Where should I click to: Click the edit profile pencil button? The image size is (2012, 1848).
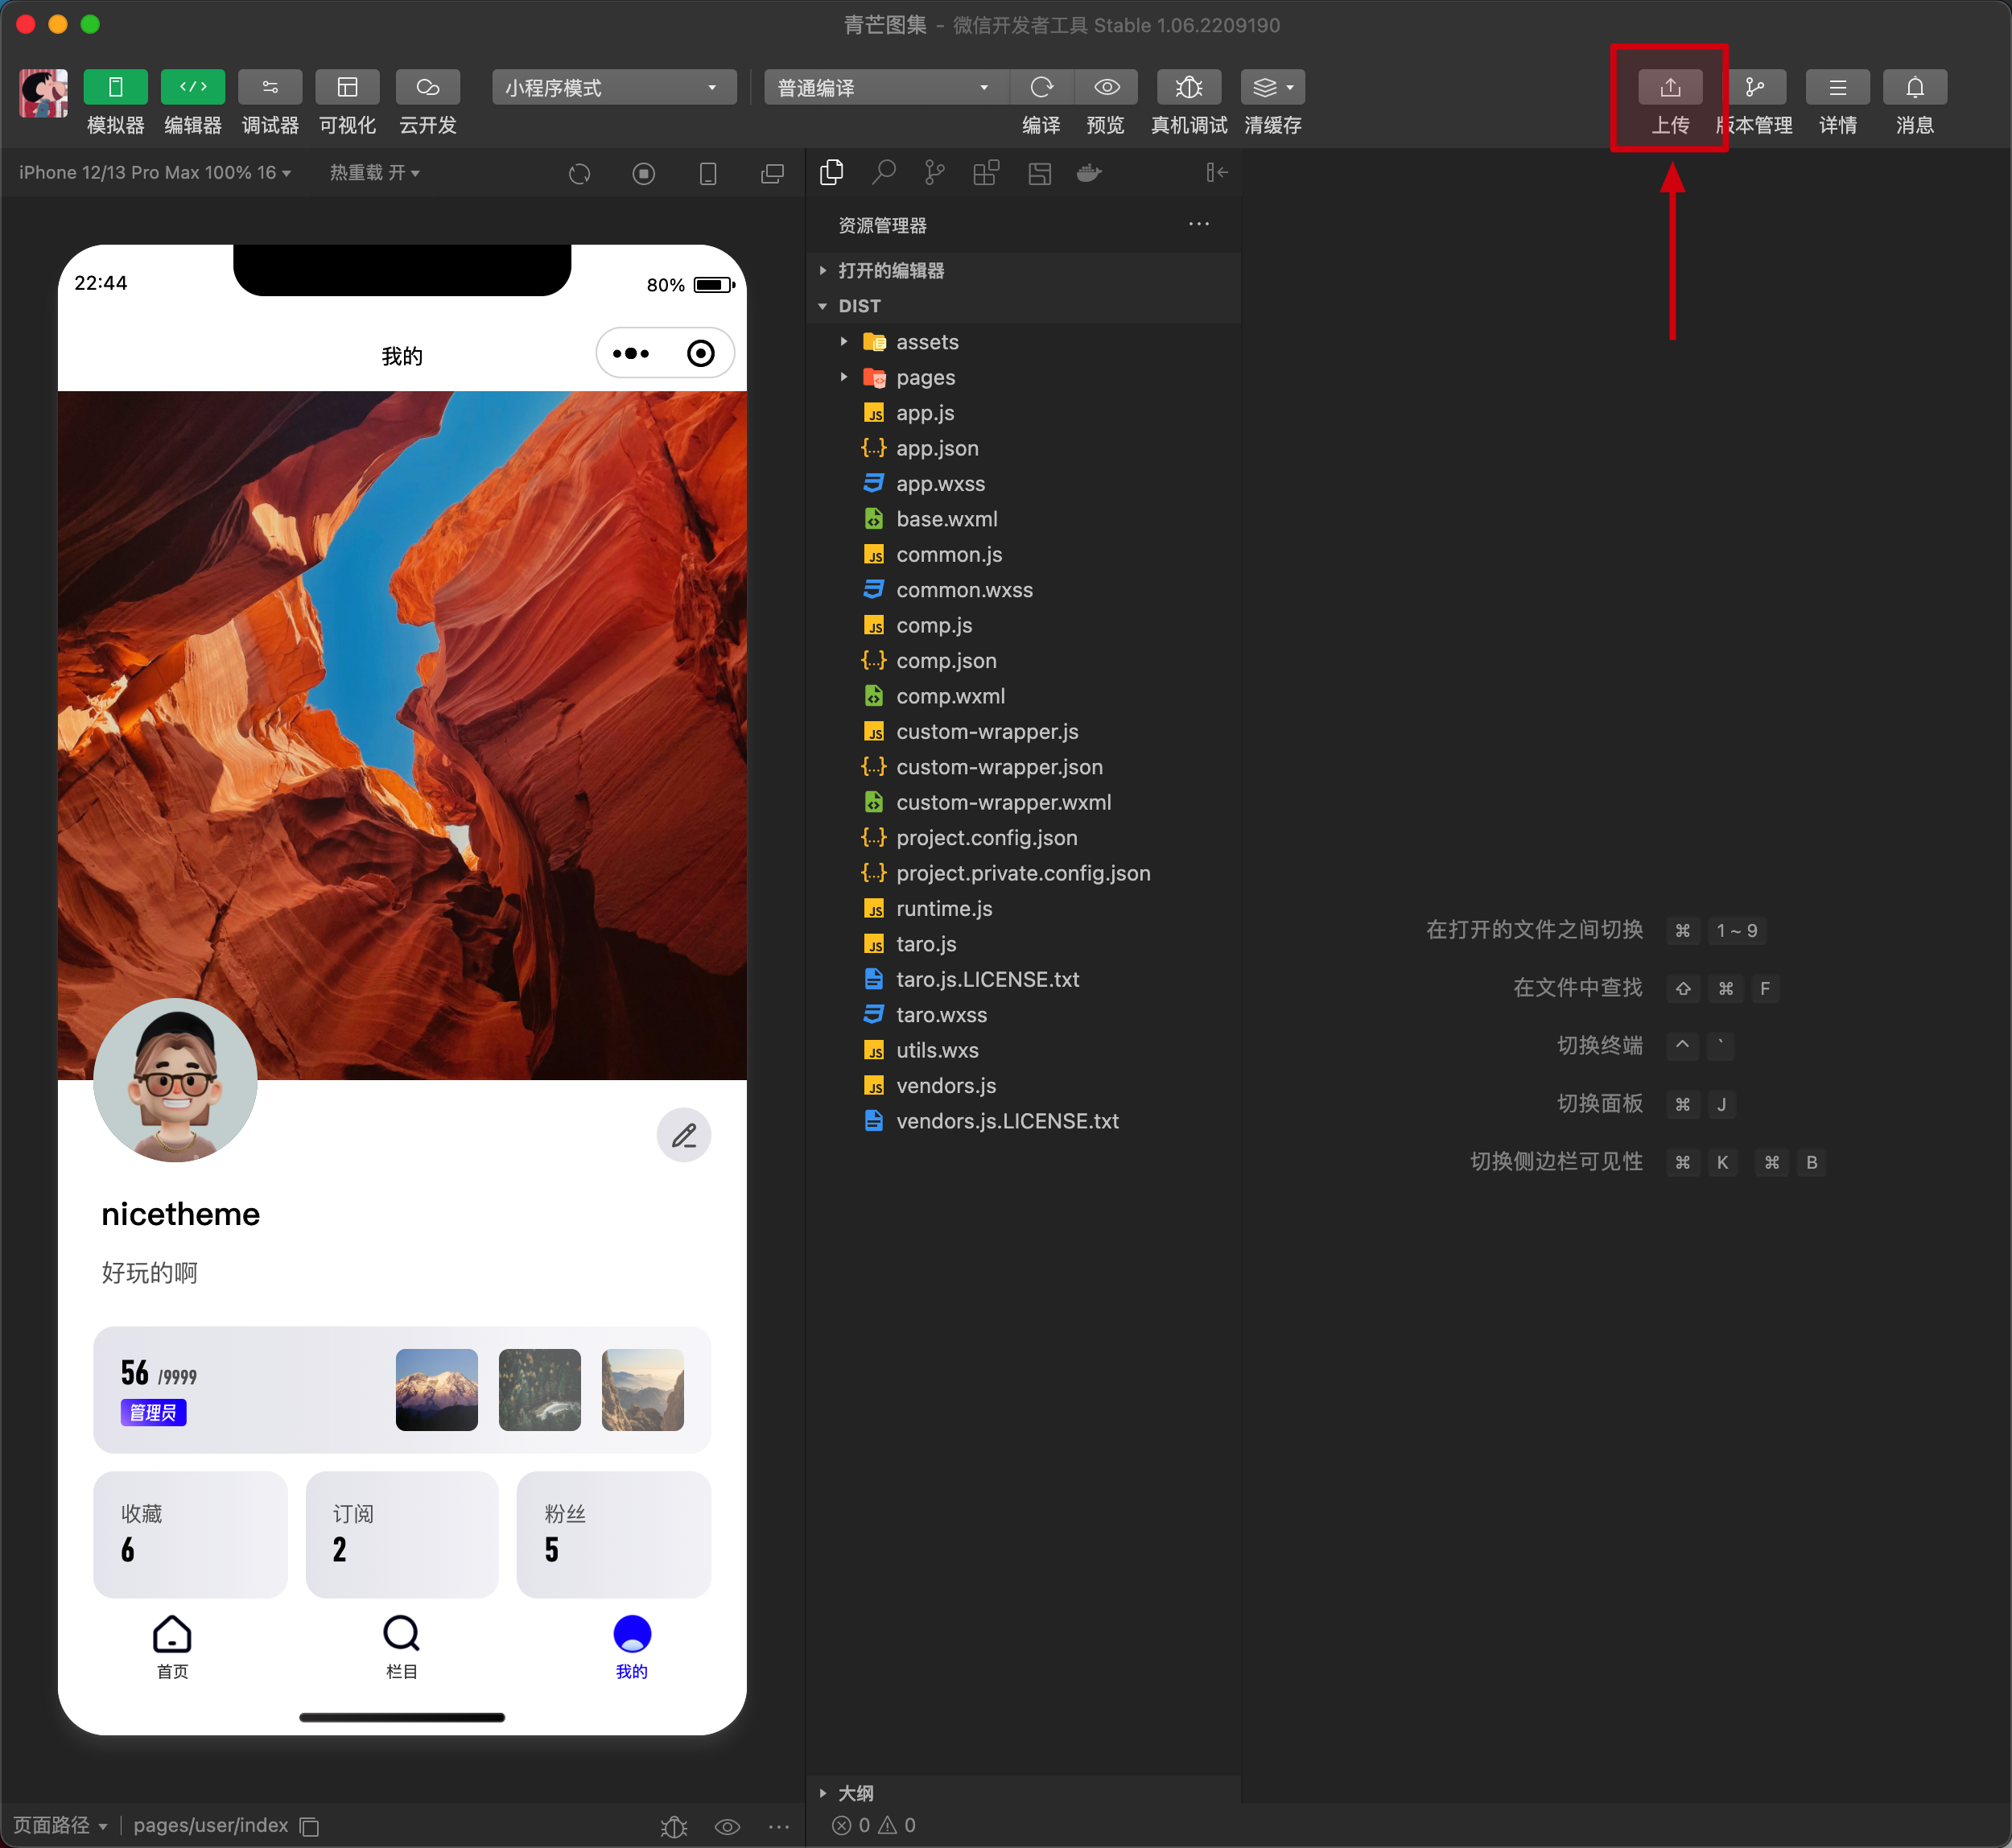(684, 1135)
